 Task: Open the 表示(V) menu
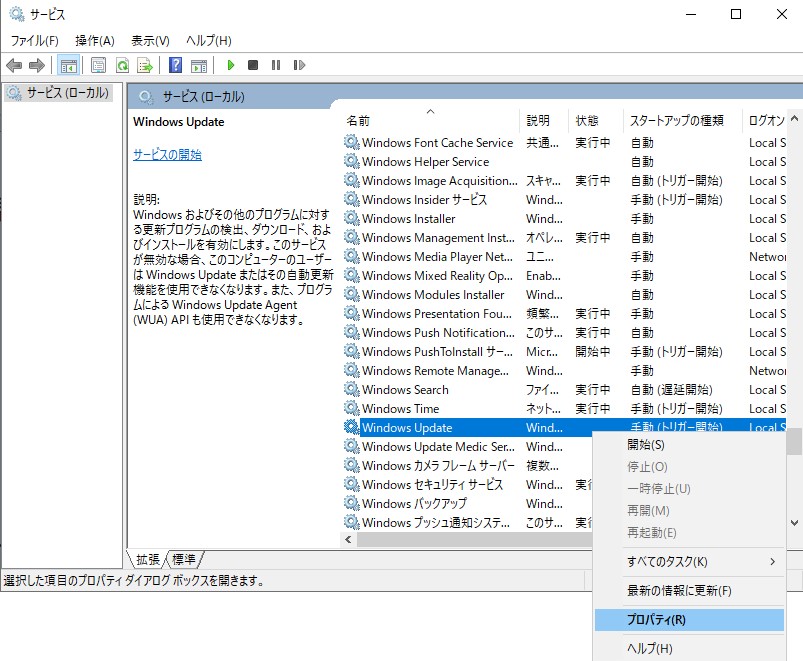pyautogui.click(x=150, y=40)
